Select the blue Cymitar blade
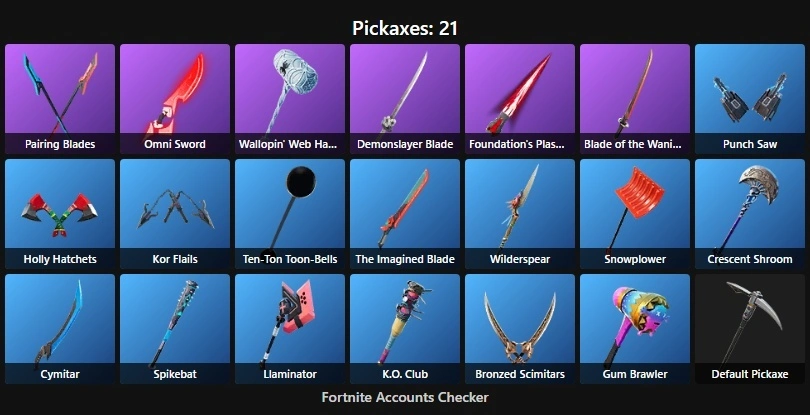Screen dimensions: 810x415 click(60, 329)
